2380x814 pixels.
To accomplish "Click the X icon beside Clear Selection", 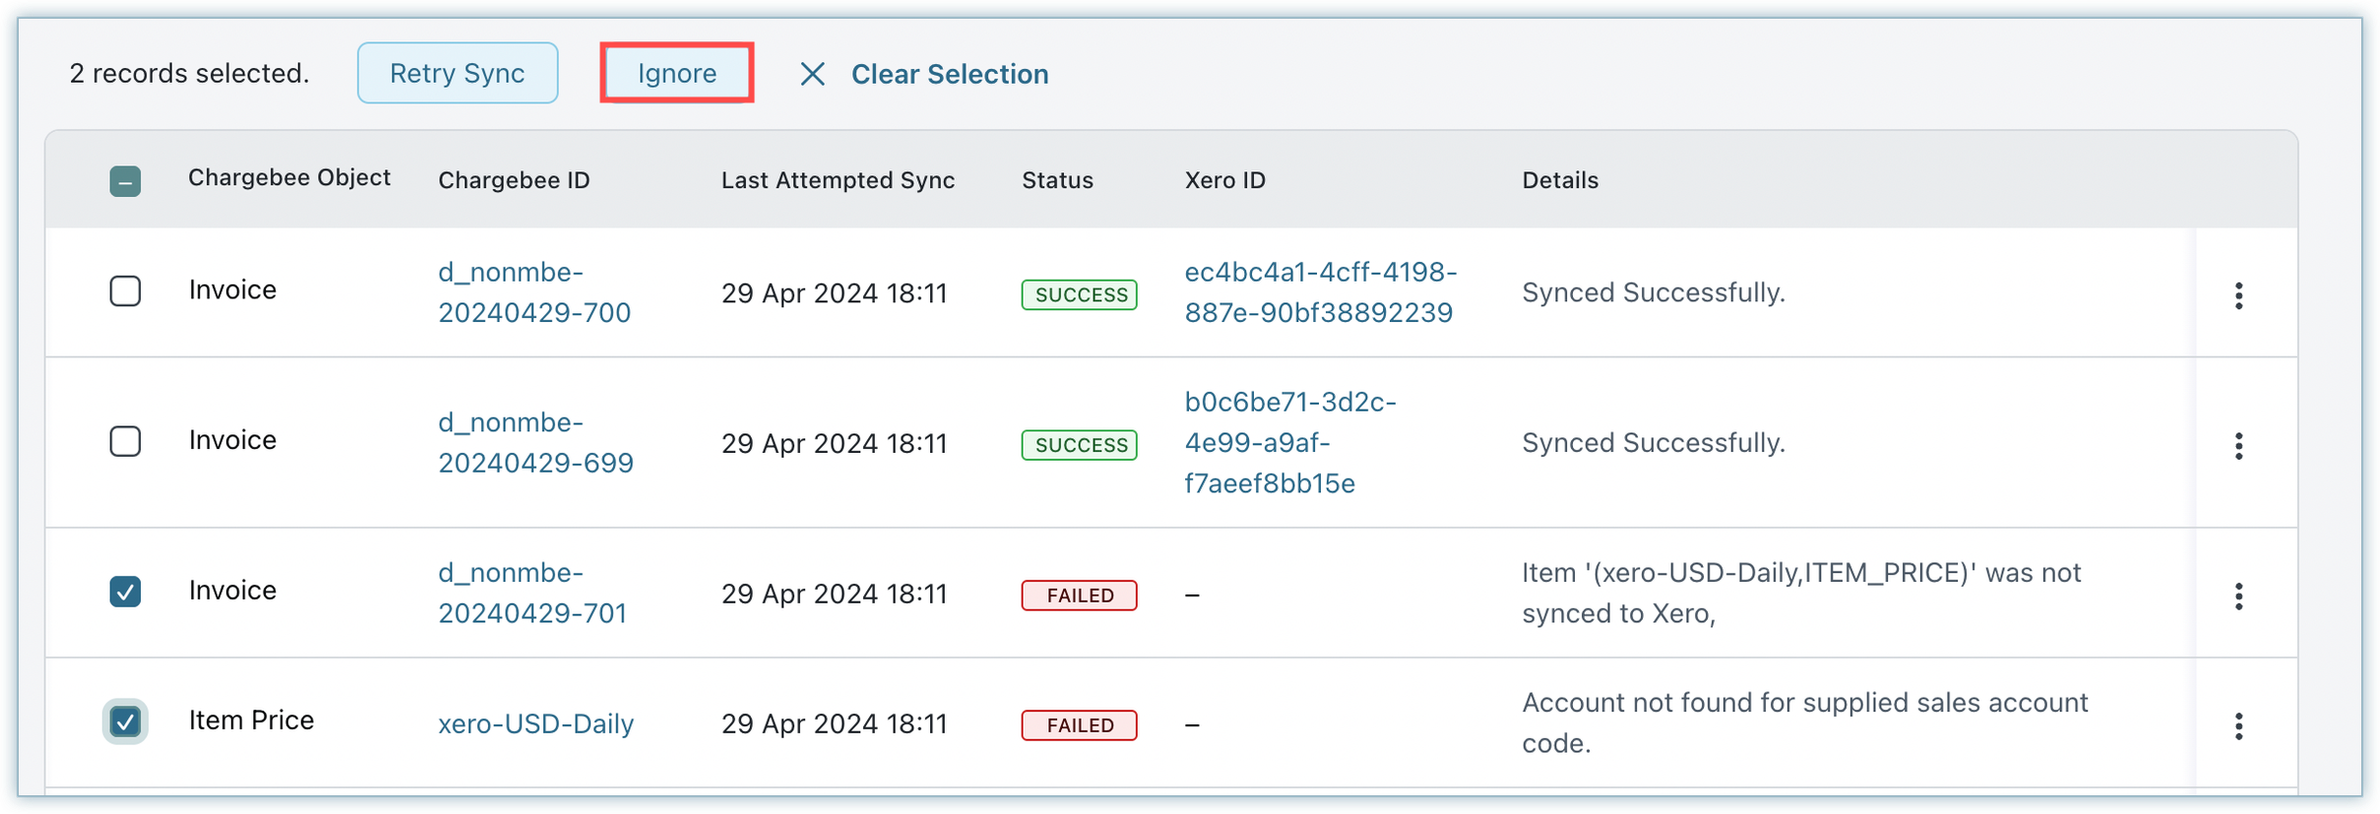I will coord(812,74).
